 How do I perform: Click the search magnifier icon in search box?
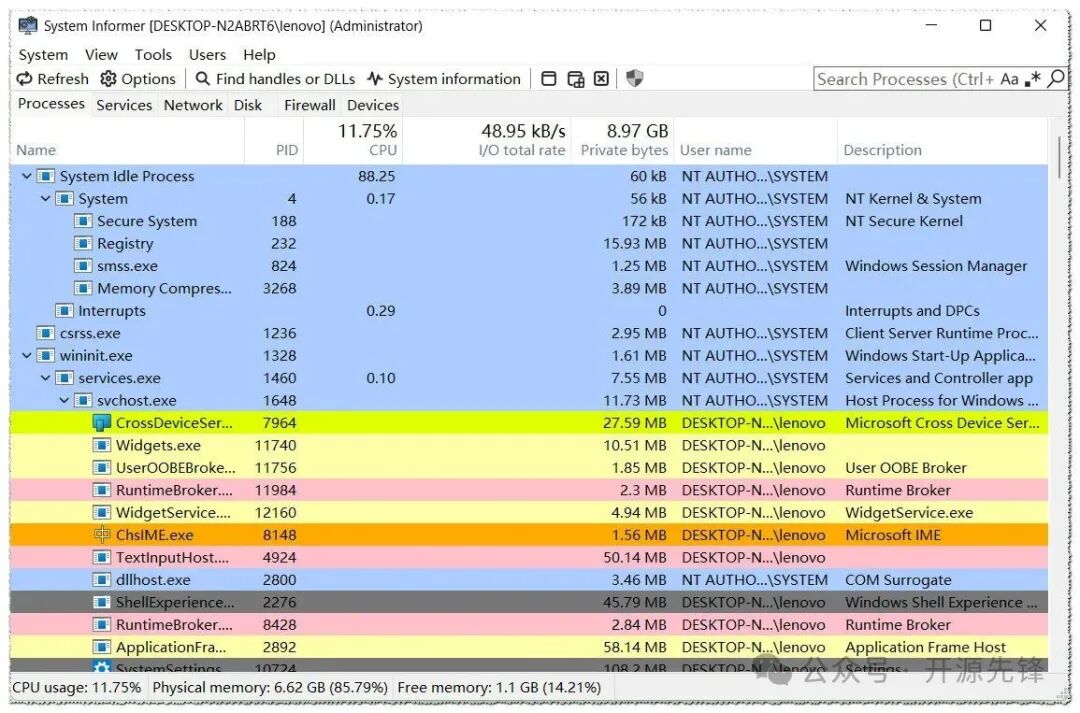click(1055, 79)
